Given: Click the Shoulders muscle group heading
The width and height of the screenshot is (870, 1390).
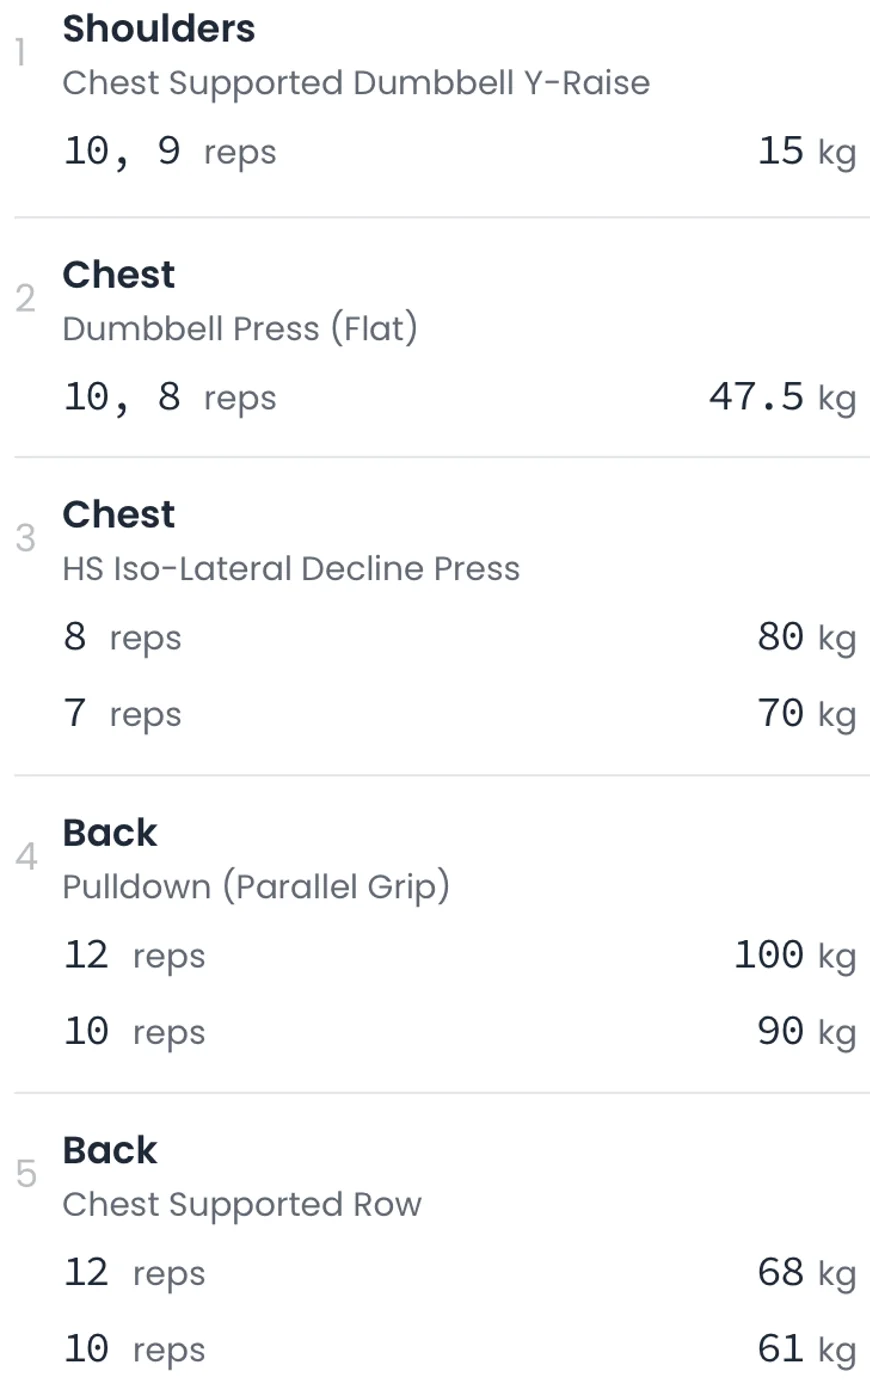Looking at the screenshot, I should pos(159,29).
